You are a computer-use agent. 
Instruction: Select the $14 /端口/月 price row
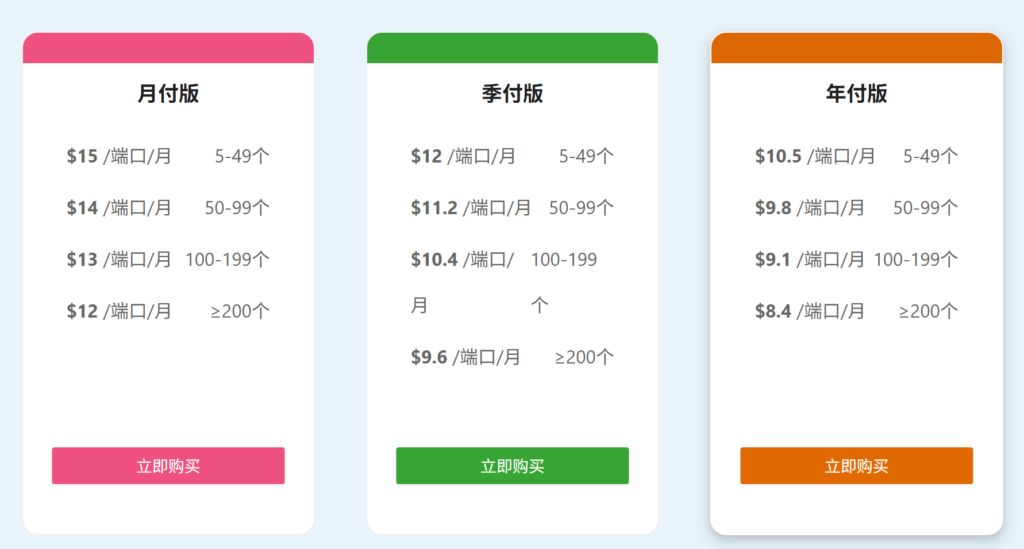pyautogui.click(x=119, y=208)
